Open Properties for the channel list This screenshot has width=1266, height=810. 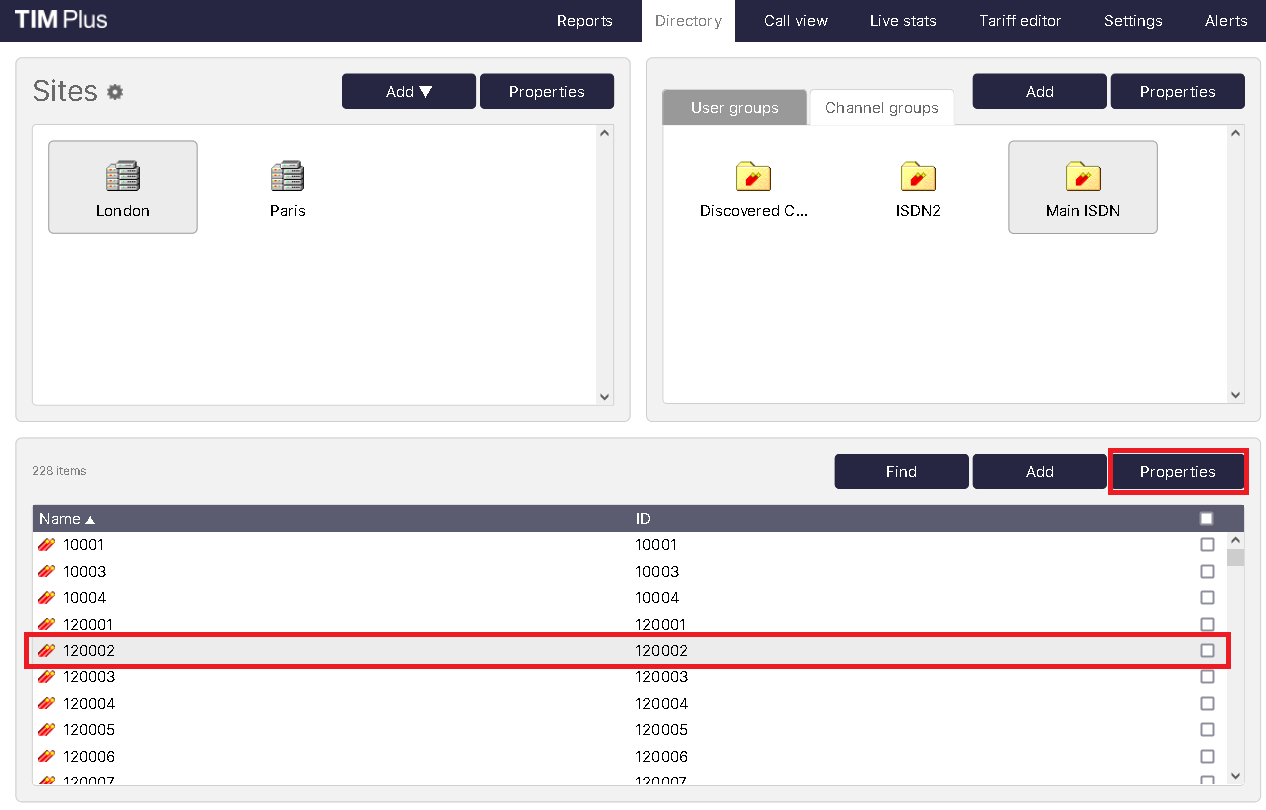1177,472
